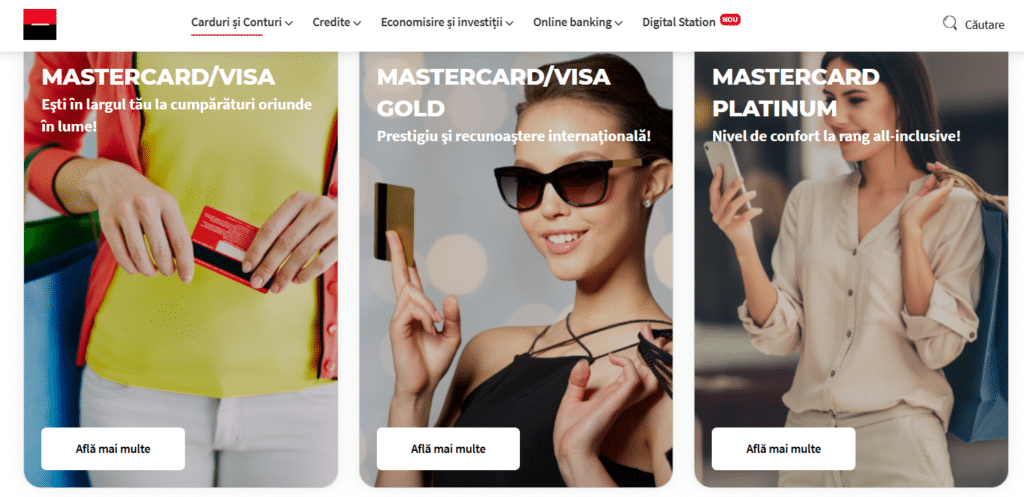Screen dimensions: 1024x497
Task: Click the red and black bank logo
Action: point(40,24)
